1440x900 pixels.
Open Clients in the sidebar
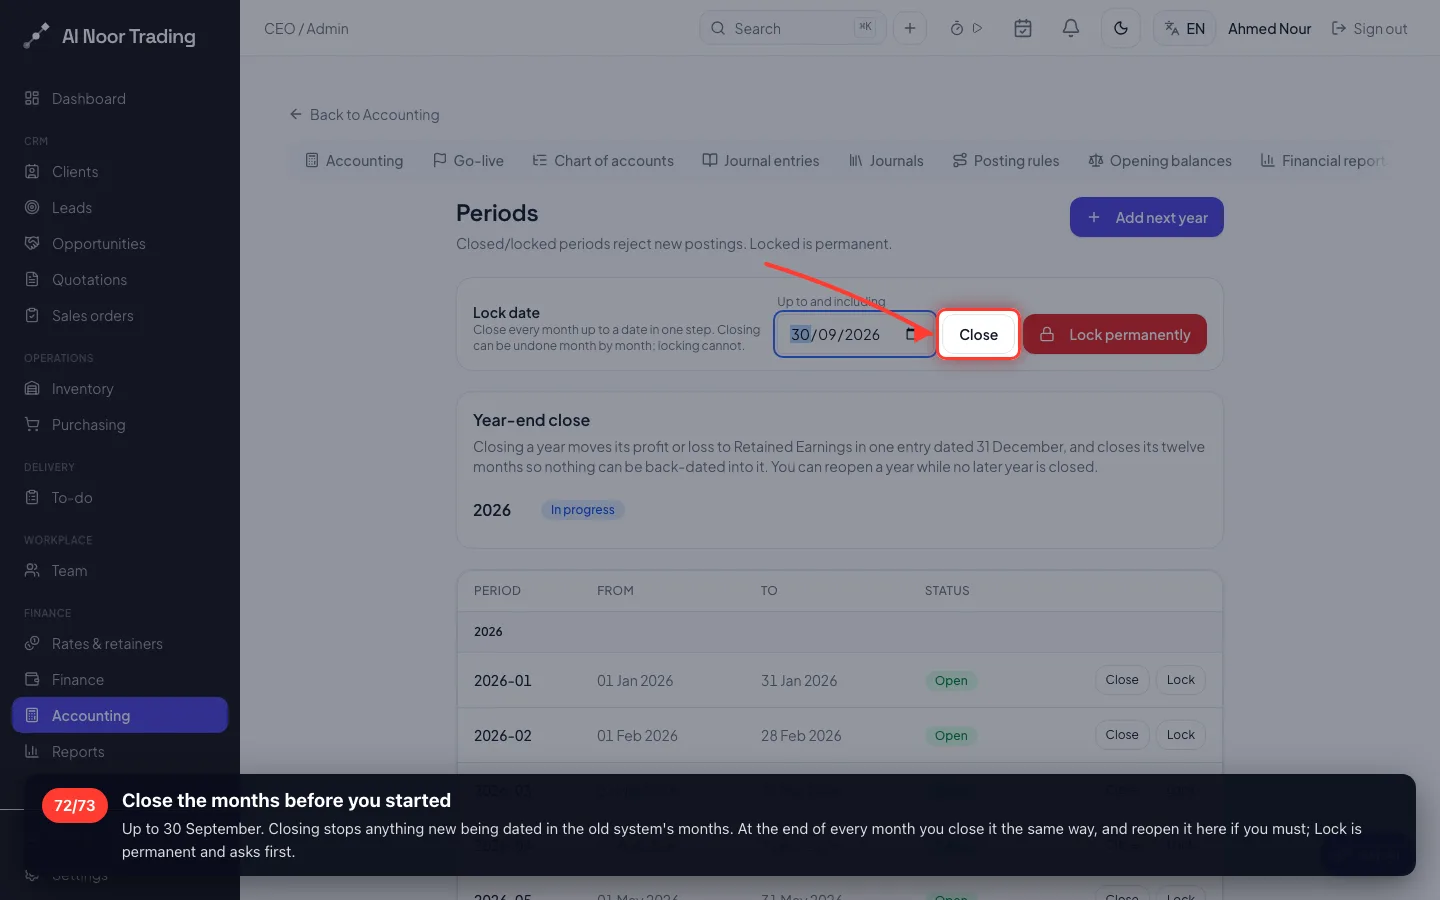coord(120,172)
